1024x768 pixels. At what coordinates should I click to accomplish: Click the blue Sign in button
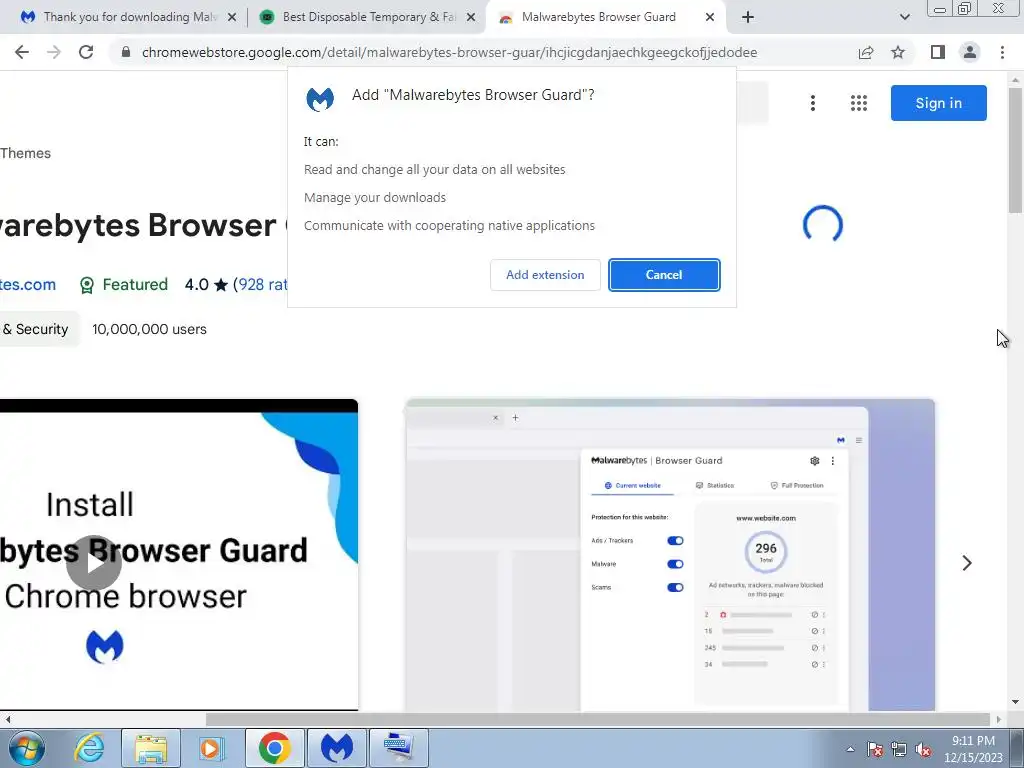click(938, 103)
